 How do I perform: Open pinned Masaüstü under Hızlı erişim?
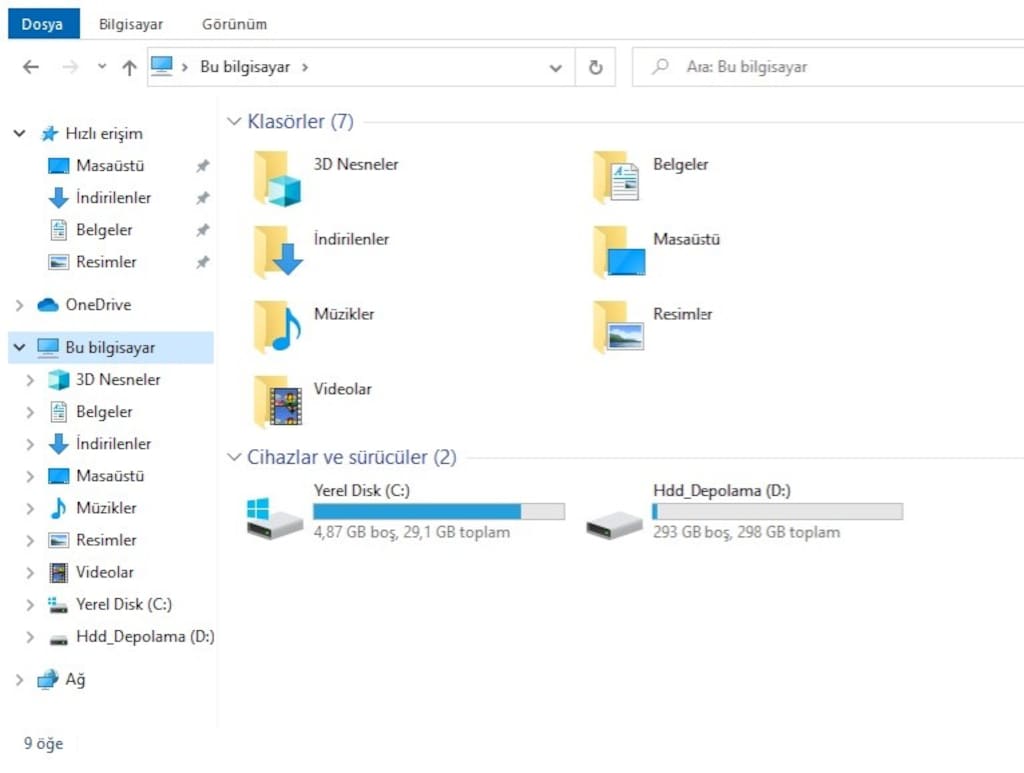(110, 166)
